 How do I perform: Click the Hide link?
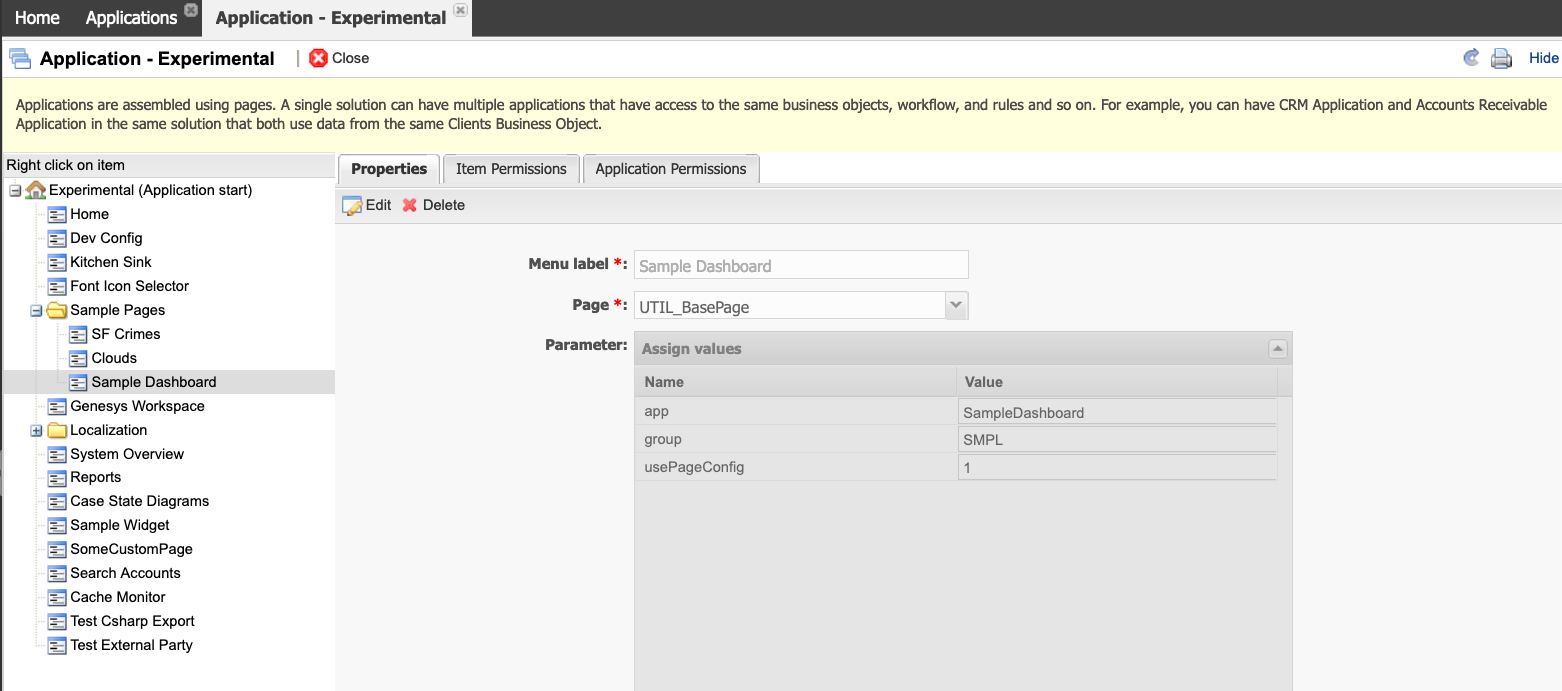pos(1543,58)
